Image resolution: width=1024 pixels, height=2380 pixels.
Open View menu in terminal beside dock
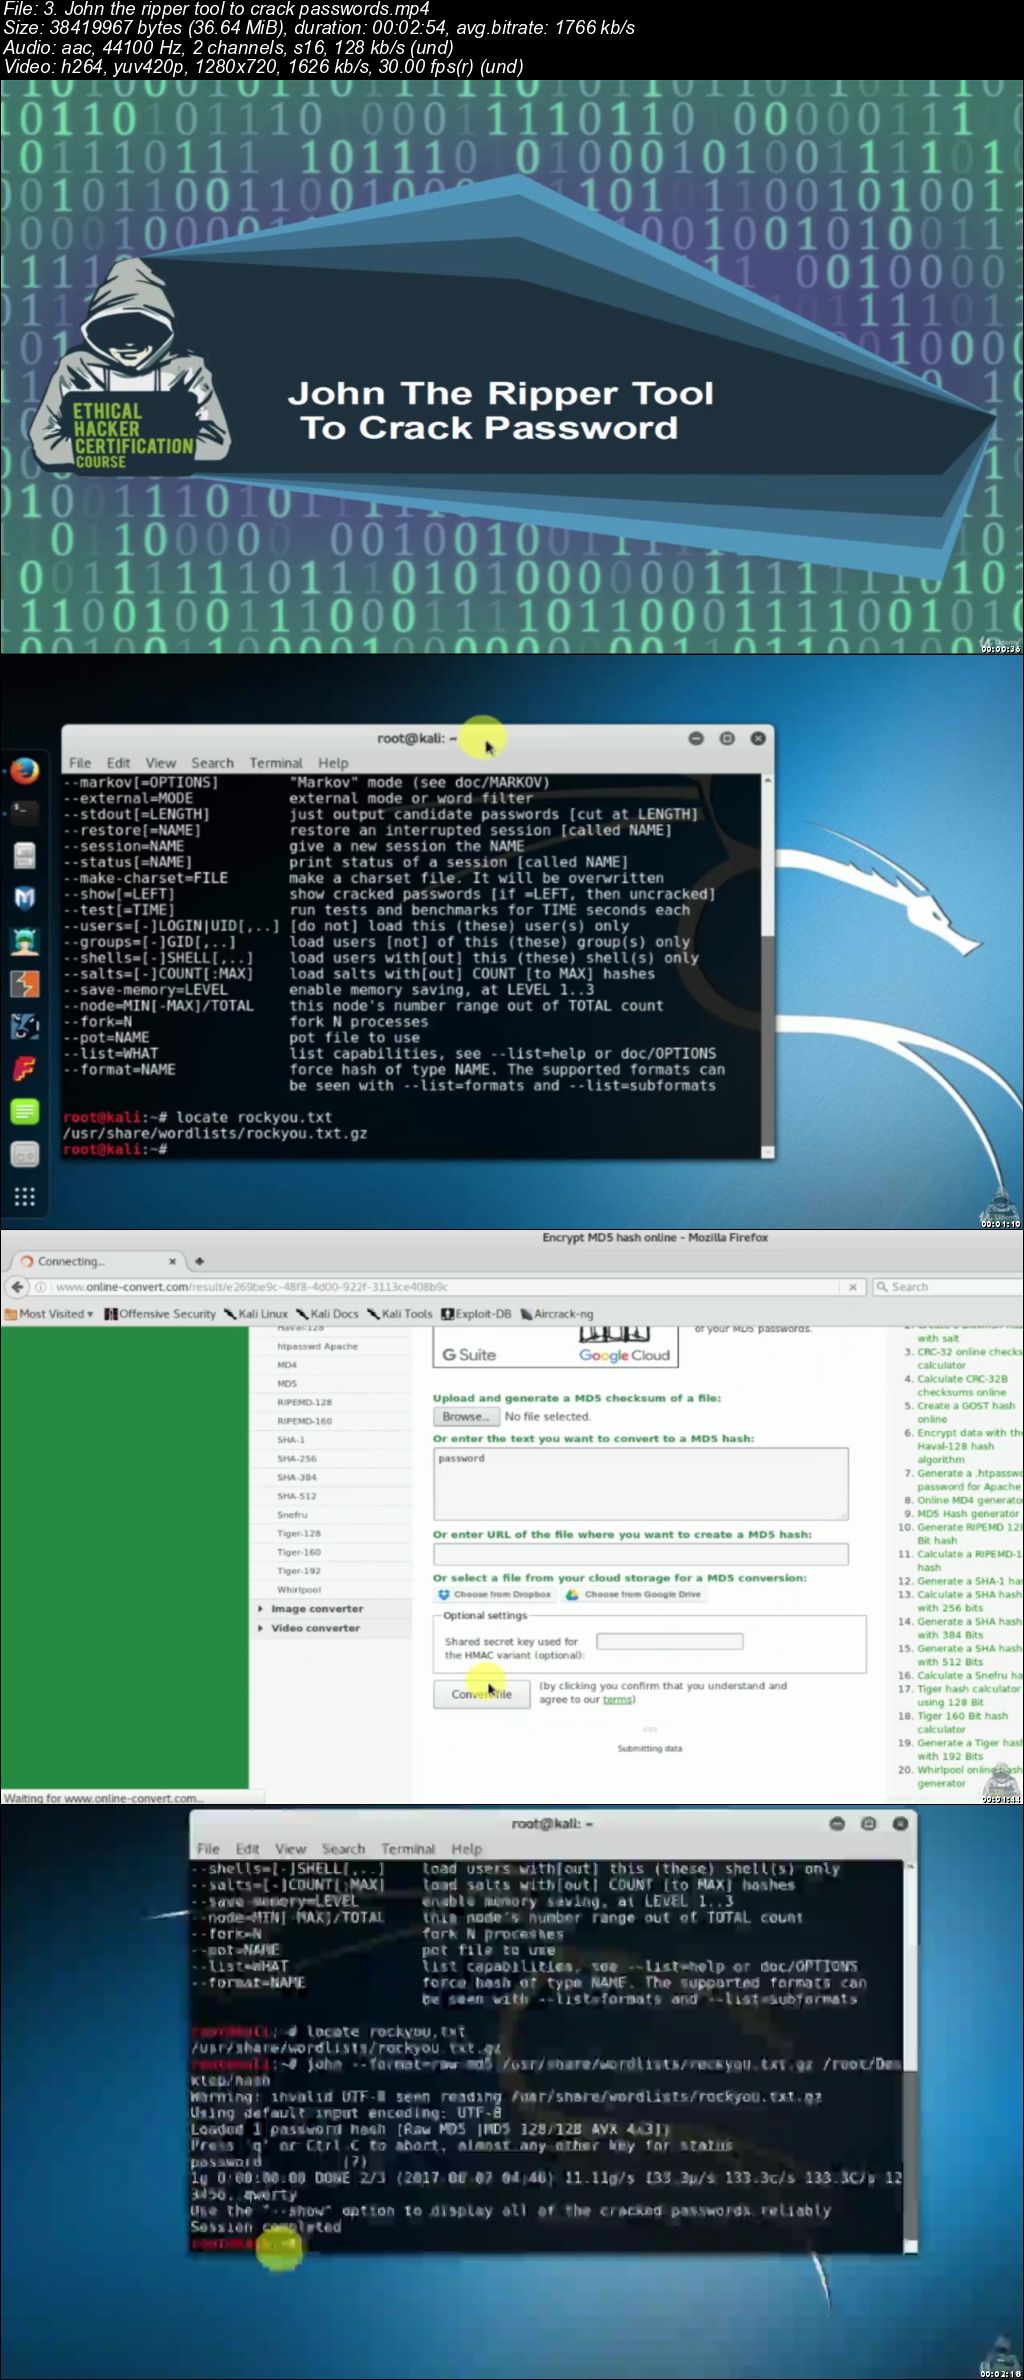160,762
